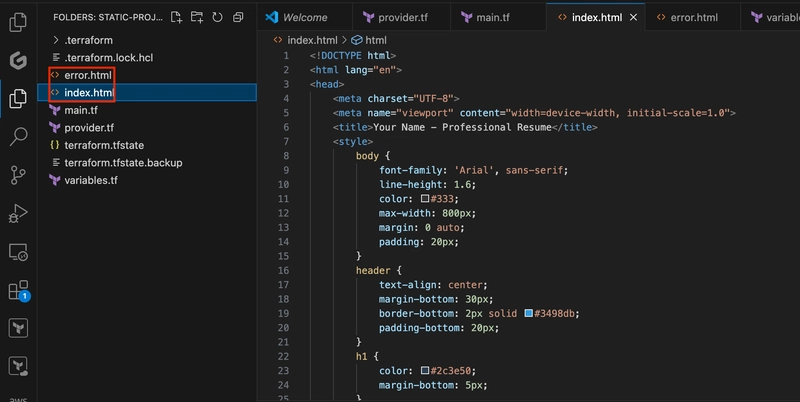Click the '<!DOCTYPE html>' line
This screenshot has width=800, height=402.
pos(353,55)
